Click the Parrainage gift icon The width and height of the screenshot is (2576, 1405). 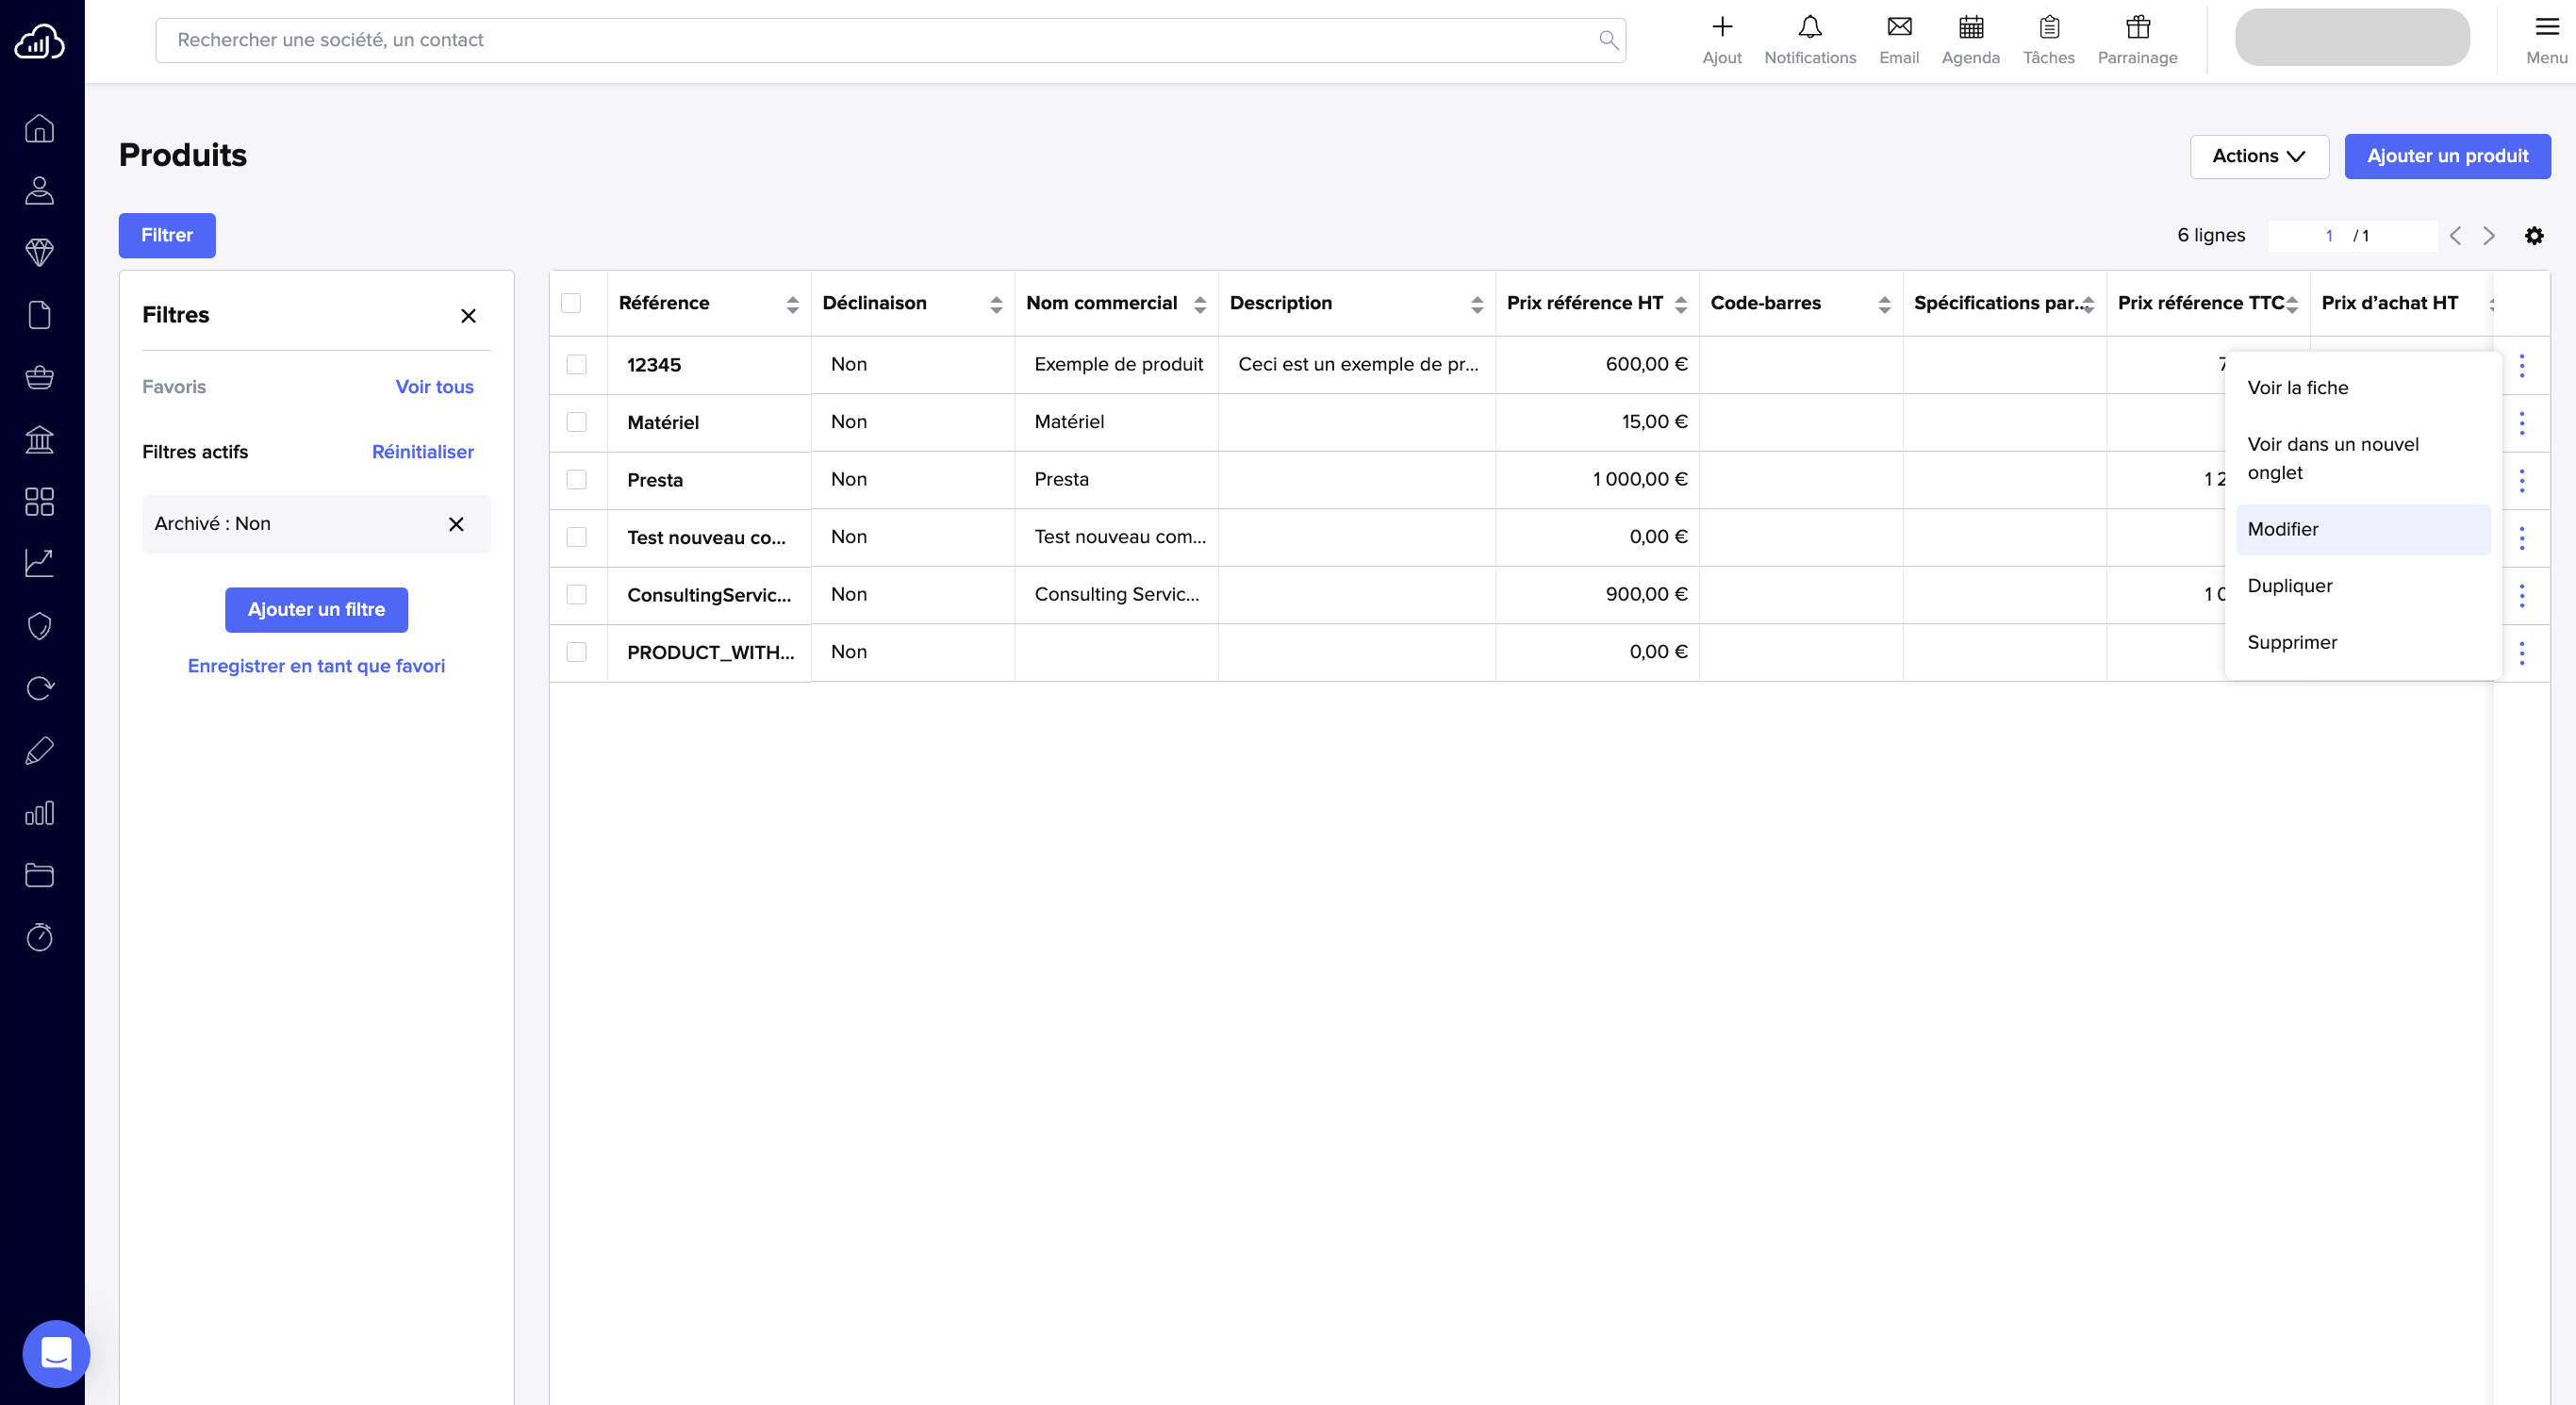(2137, 28)
